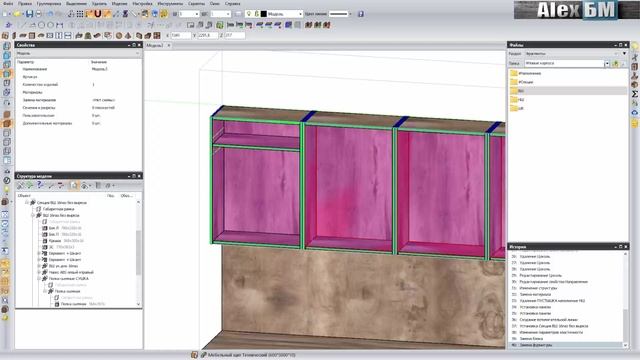The height and width of the screenshot is (360, 640).
Task: Toggle the dotted grid icon
Action: coord(80,14)
